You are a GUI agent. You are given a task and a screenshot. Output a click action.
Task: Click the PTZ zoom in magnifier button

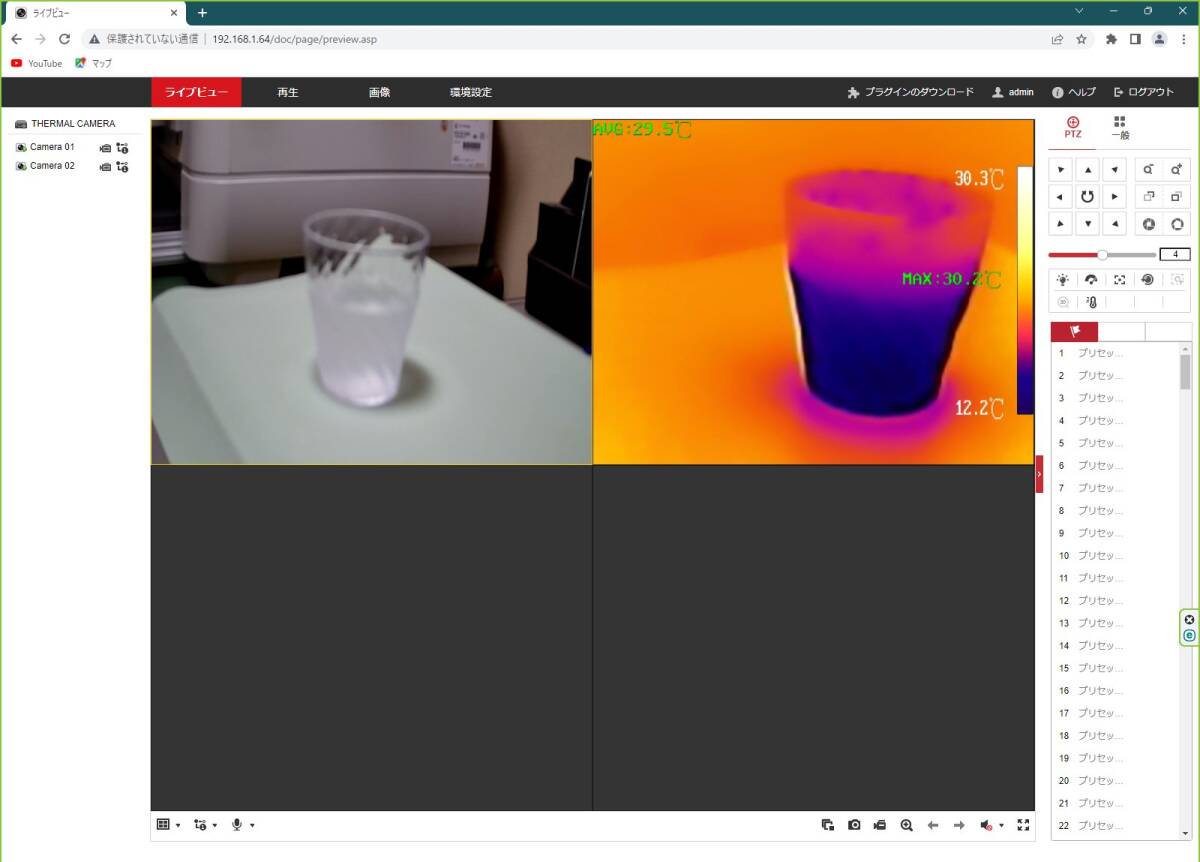[x=1176, y=169]
